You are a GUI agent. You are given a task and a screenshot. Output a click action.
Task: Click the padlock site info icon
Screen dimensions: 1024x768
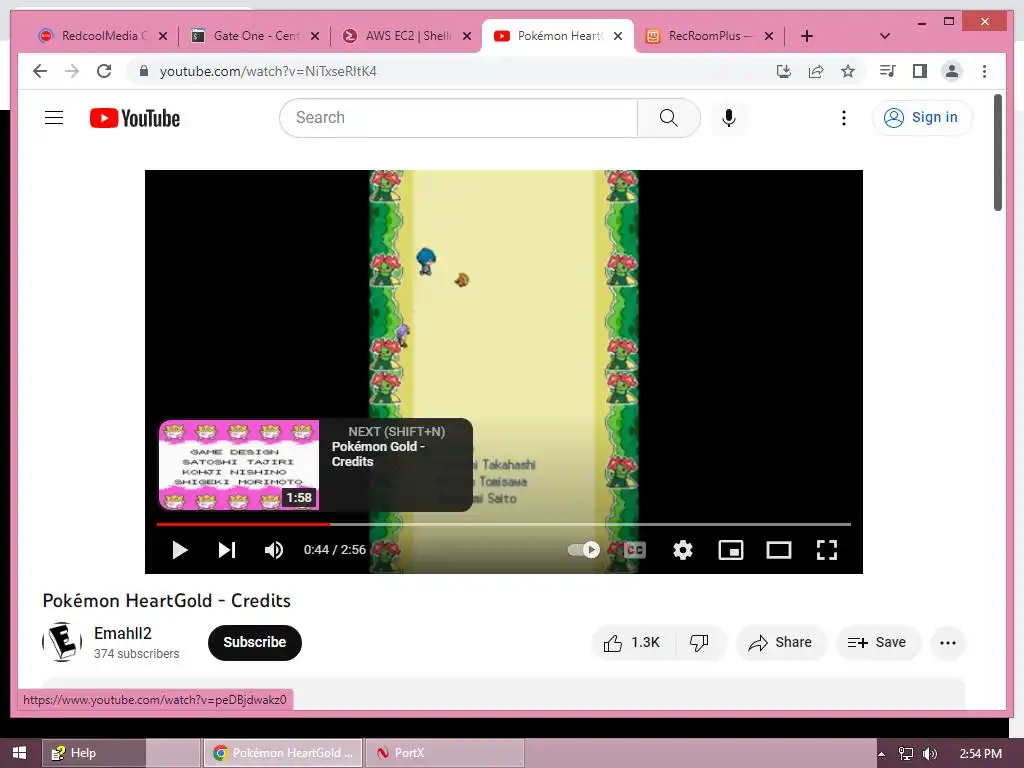coord(144,71)
